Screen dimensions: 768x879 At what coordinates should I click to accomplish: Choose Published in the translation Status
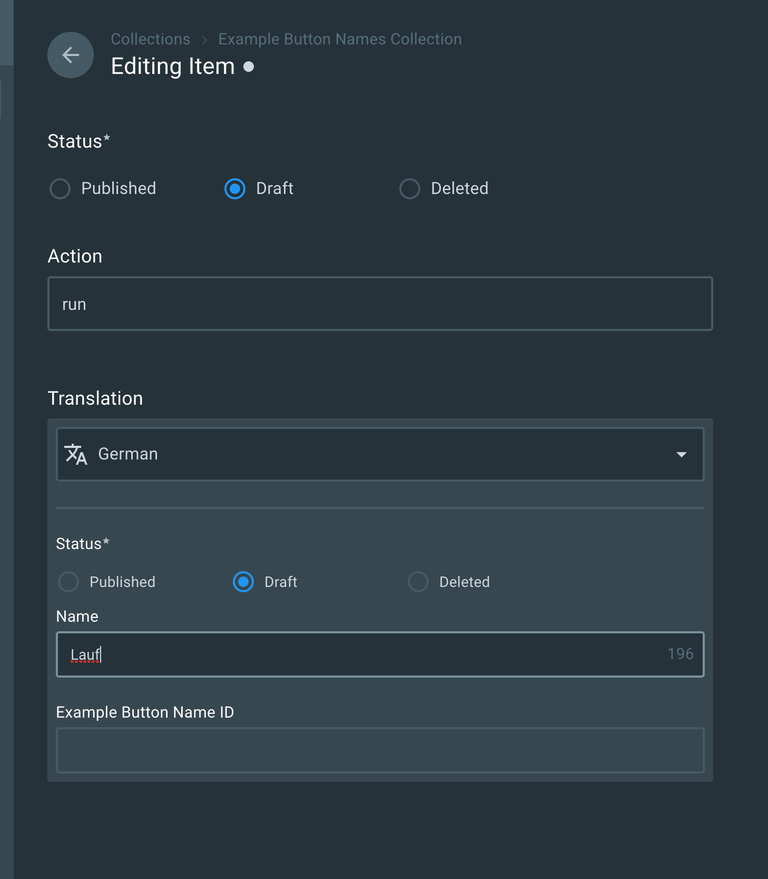(68, 582)
